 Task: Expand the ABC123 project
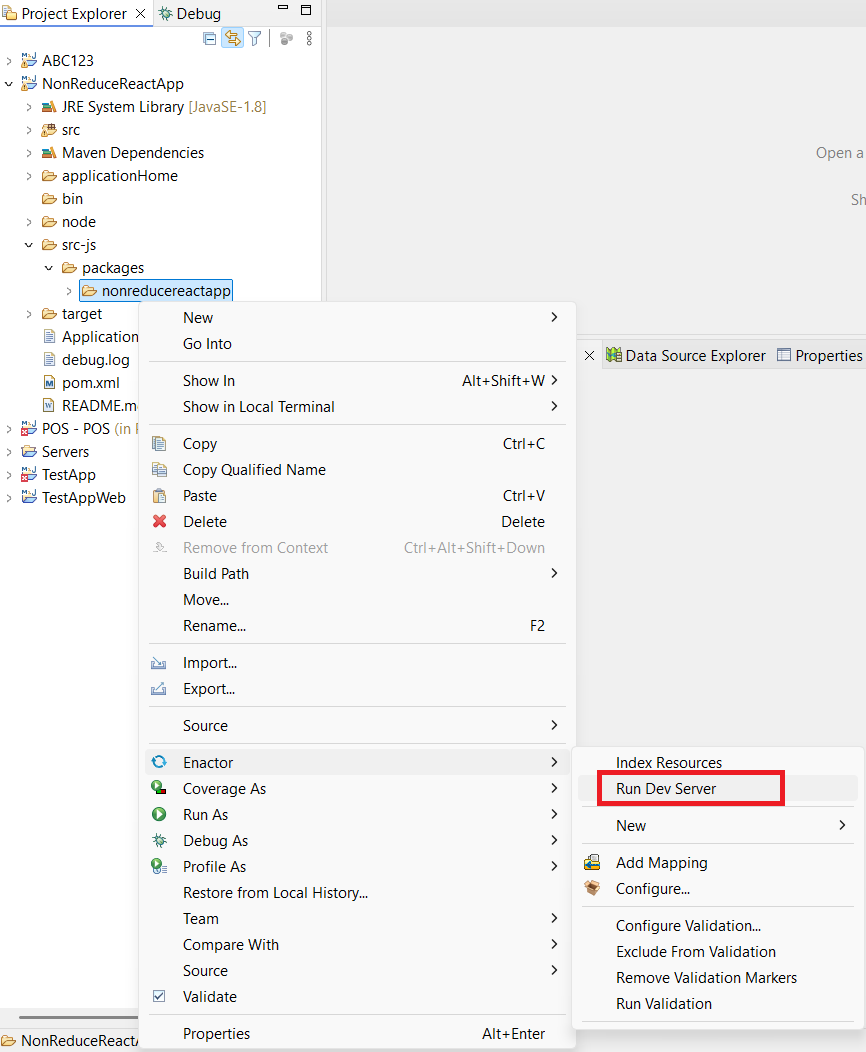[x=9, y=61]
